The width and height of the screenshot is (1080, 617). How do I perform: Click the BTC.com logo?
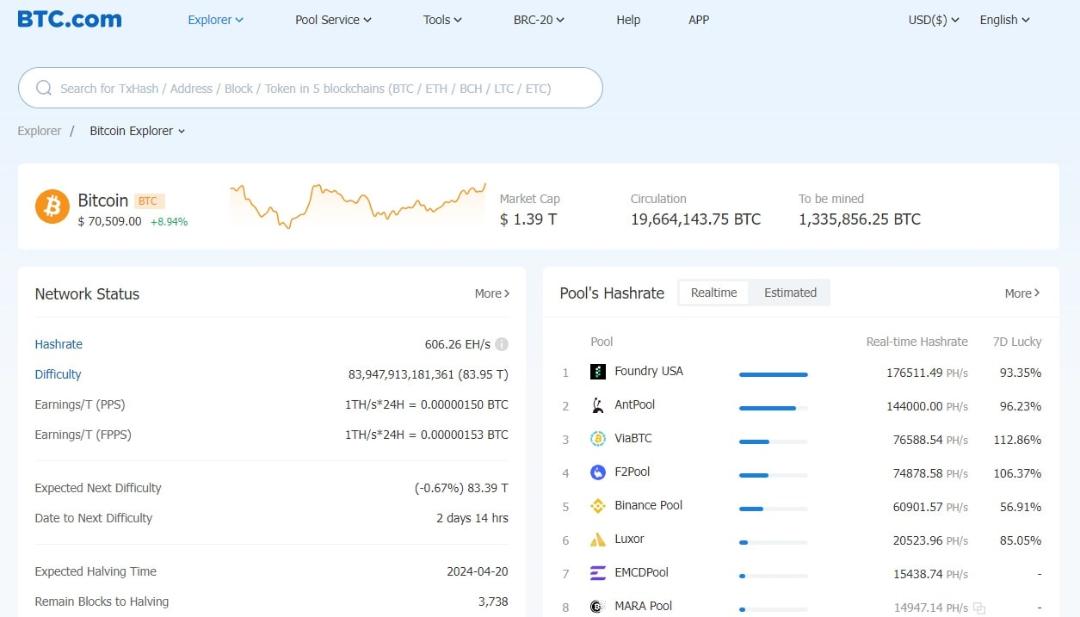70,19
